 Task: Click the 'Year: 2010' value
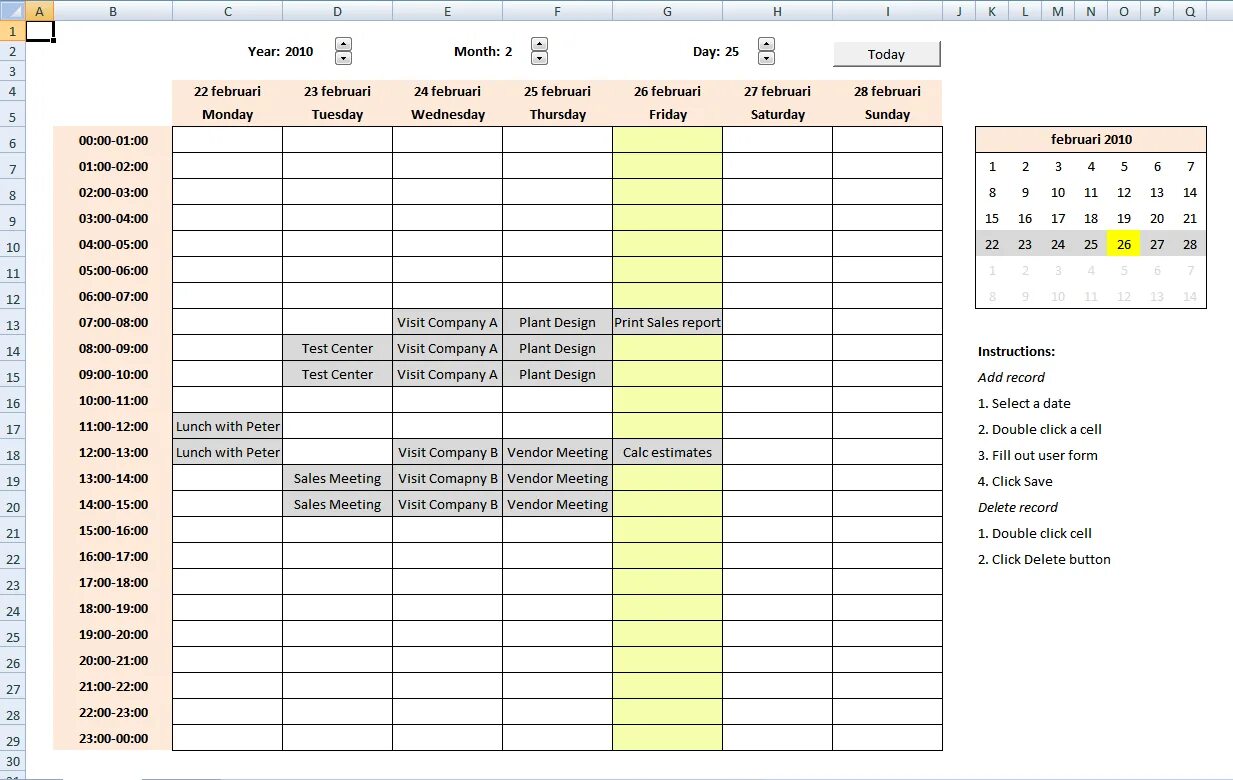coord(281,51)
